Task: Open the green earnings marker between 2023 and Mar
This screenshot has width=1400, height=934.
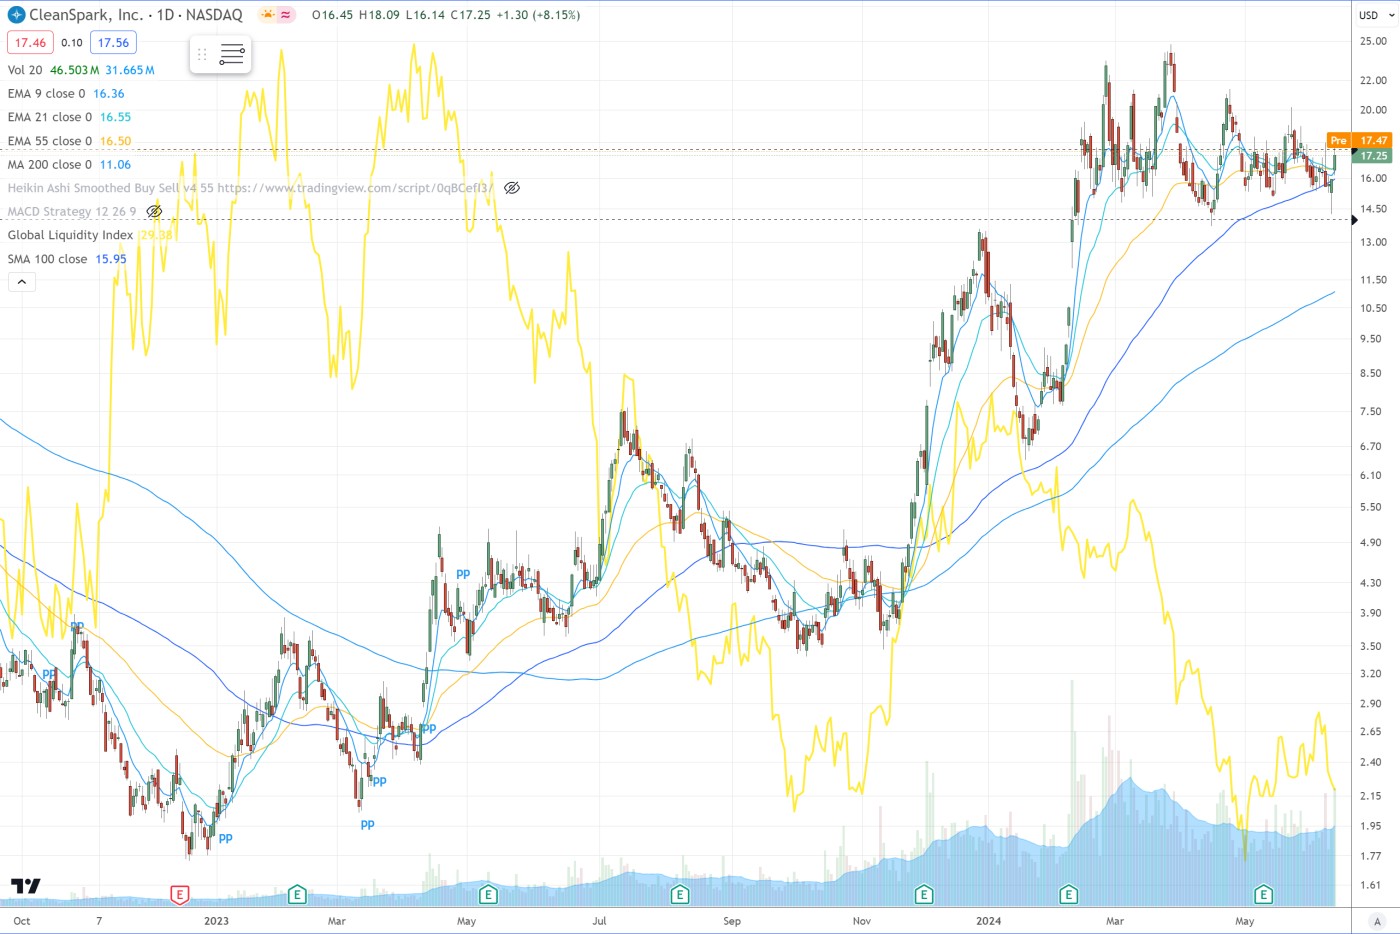Action: [297, 894]
